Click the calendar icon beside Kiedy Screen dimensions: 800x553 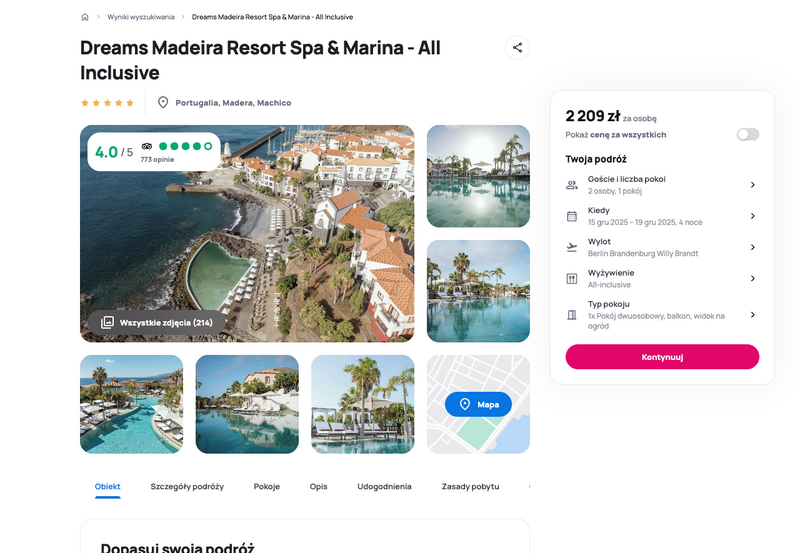tap(572, 216)
